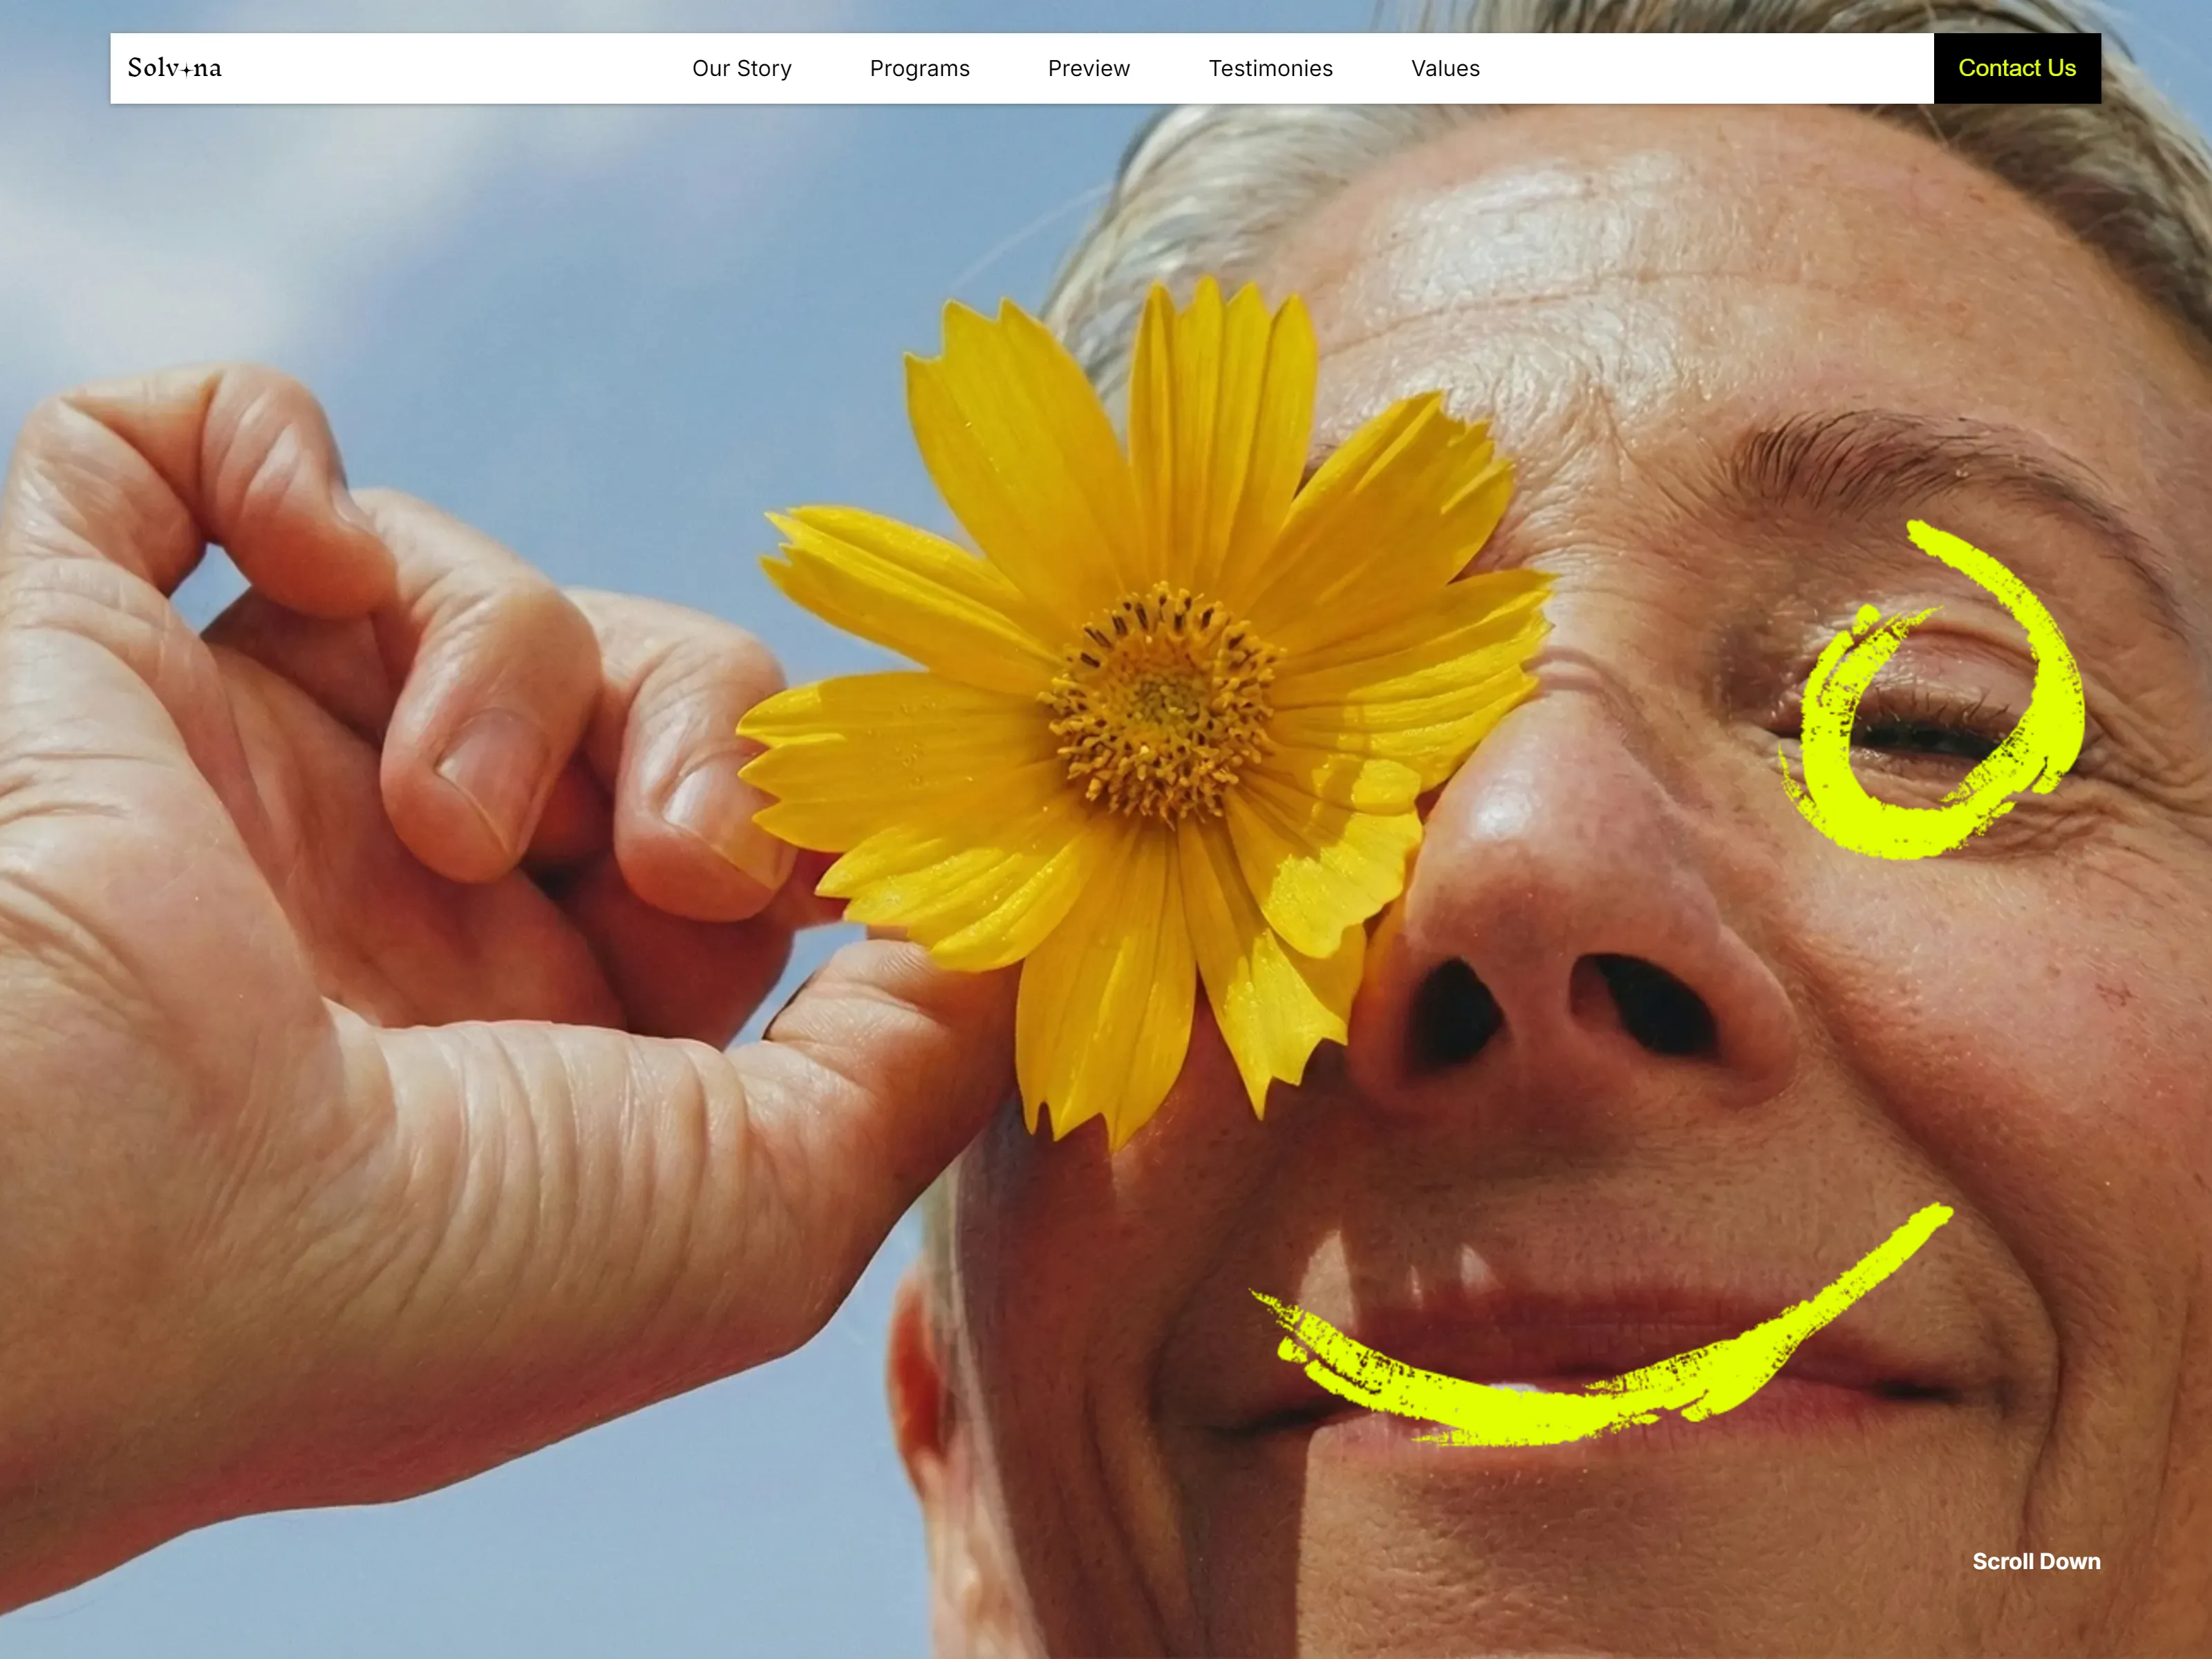Click the Contact Us button
The height and width of the screenshot is (1659, 2212).
click(2017, 68)
